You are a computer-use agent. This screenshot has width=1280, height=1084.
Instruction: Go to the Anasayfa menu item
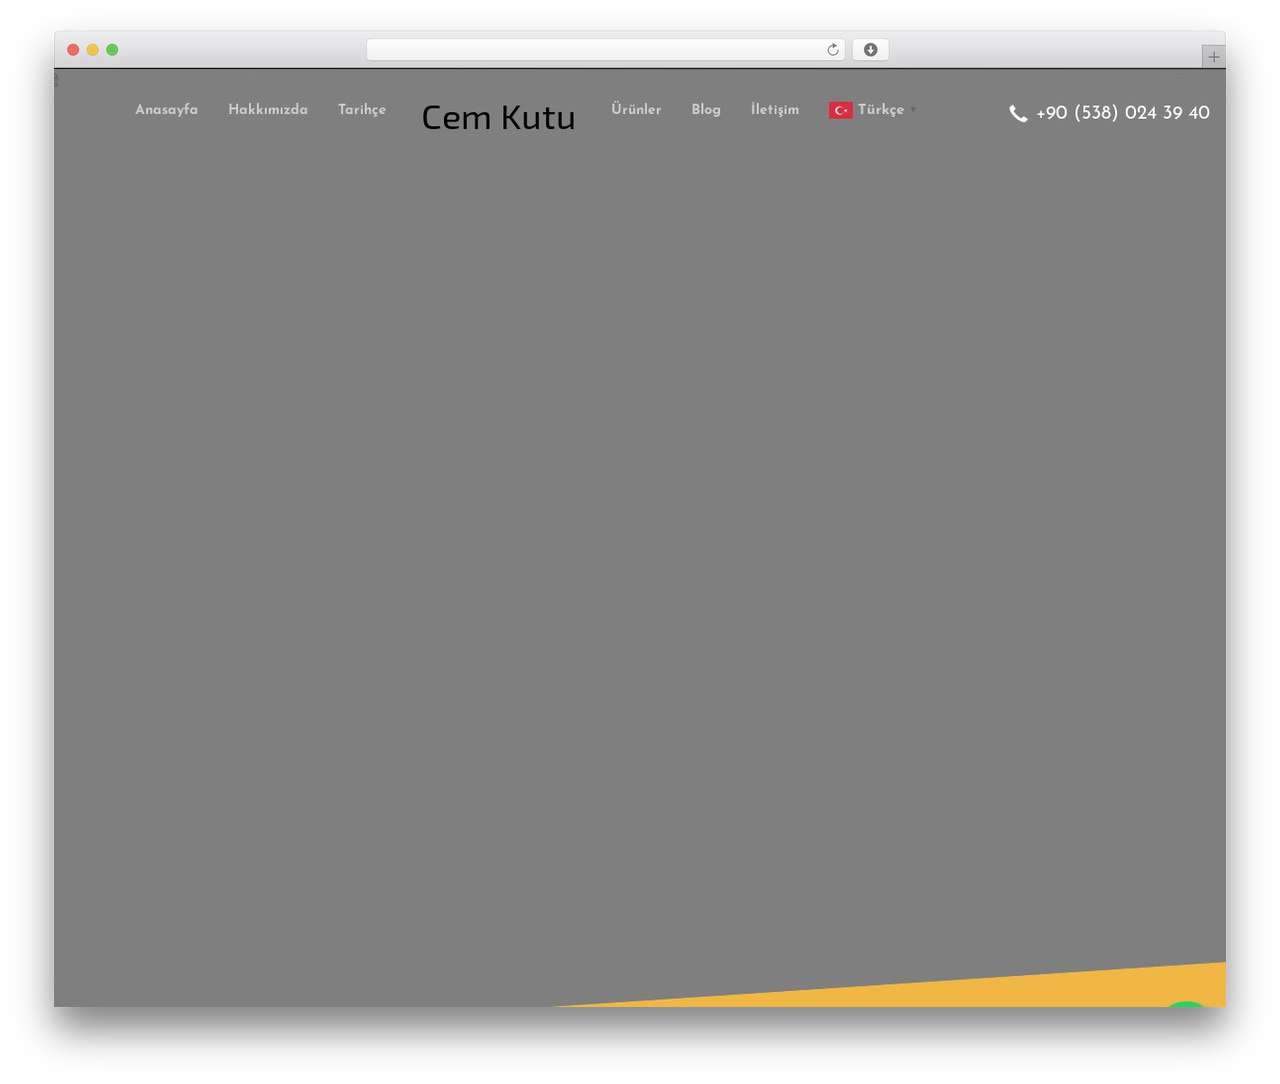click(x=167, y=109)
